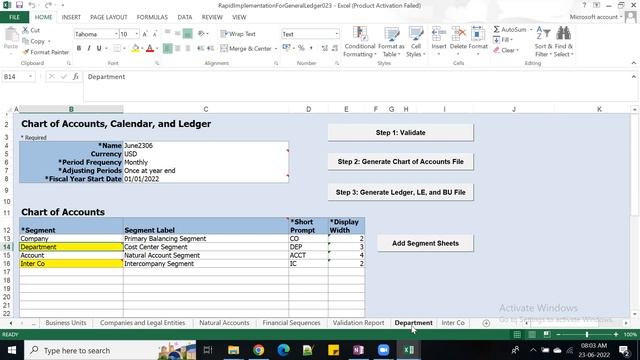Toggle Italic formatting

point(89,48)
